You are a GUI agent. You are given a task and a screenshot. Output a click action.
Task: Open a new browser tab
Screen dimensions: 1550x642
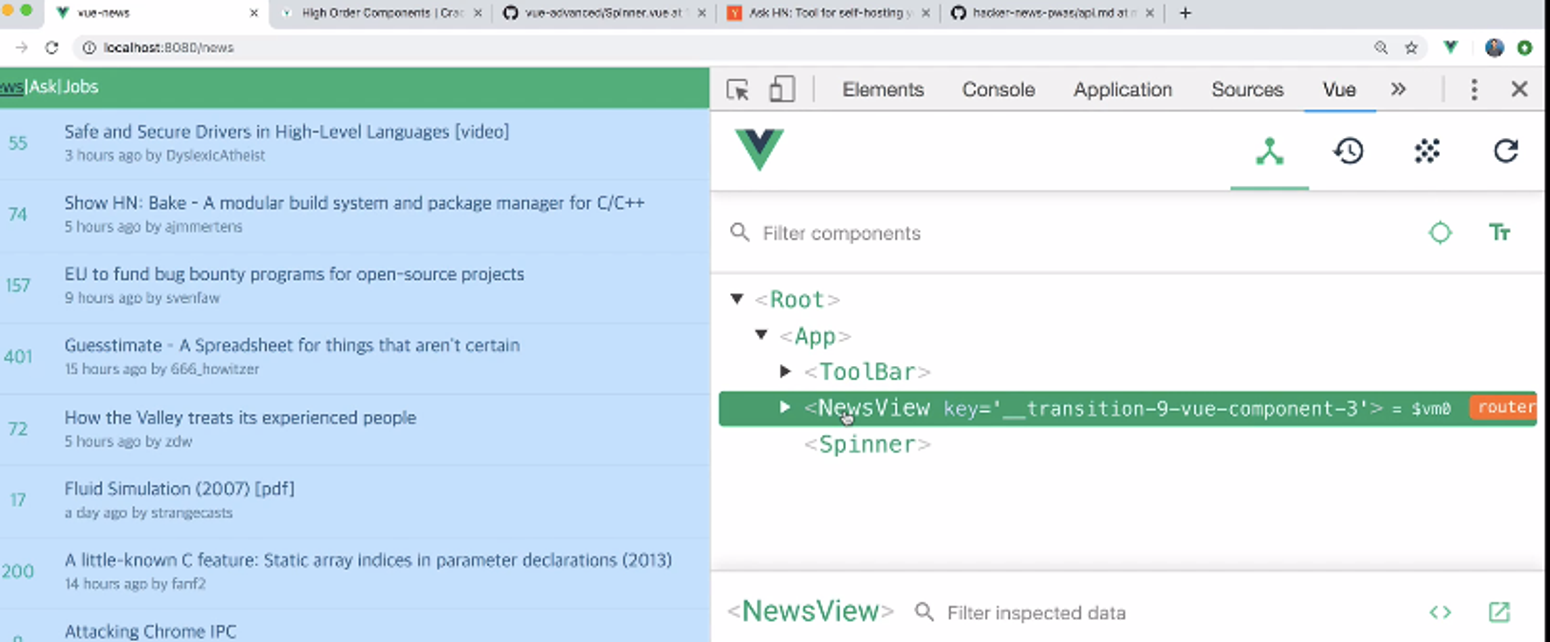click(1186, 13)
